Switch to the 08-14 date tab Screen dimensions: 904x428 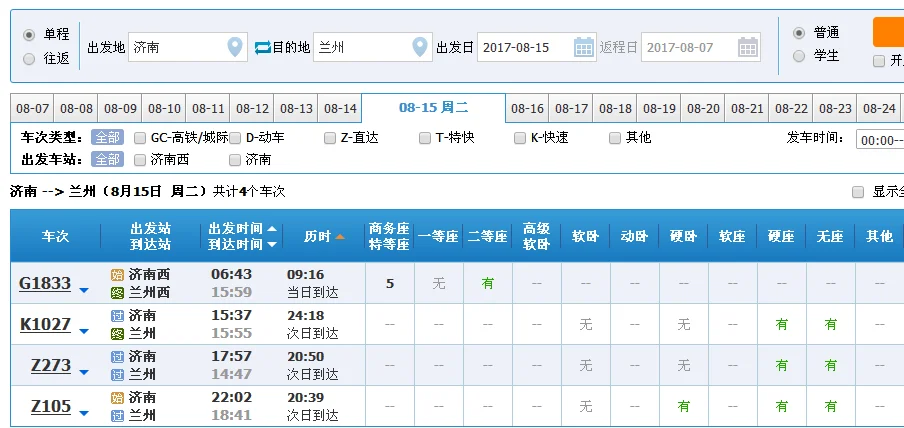(x=340, y=108)
